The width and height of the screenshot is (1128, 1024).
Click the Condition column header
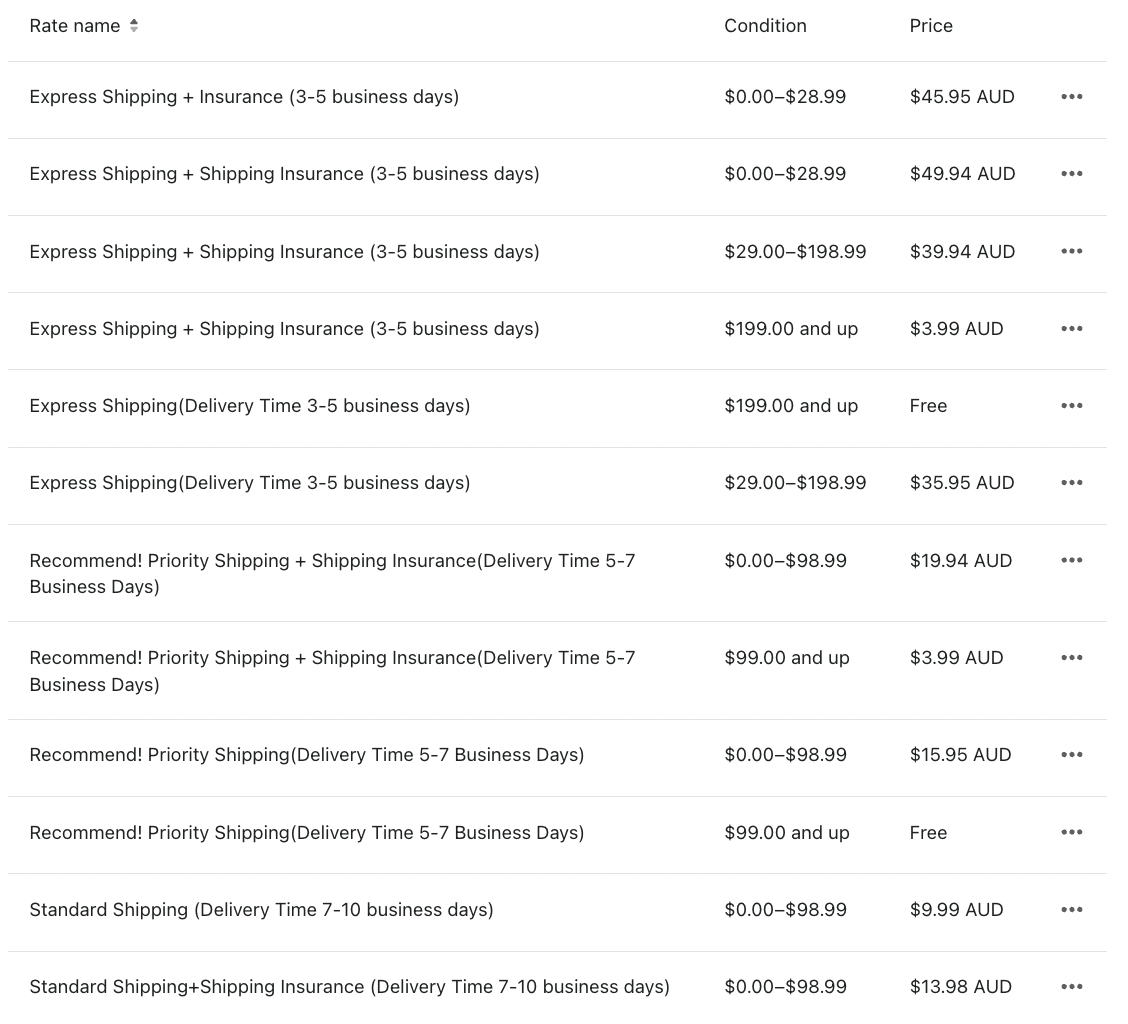point(765,26)
